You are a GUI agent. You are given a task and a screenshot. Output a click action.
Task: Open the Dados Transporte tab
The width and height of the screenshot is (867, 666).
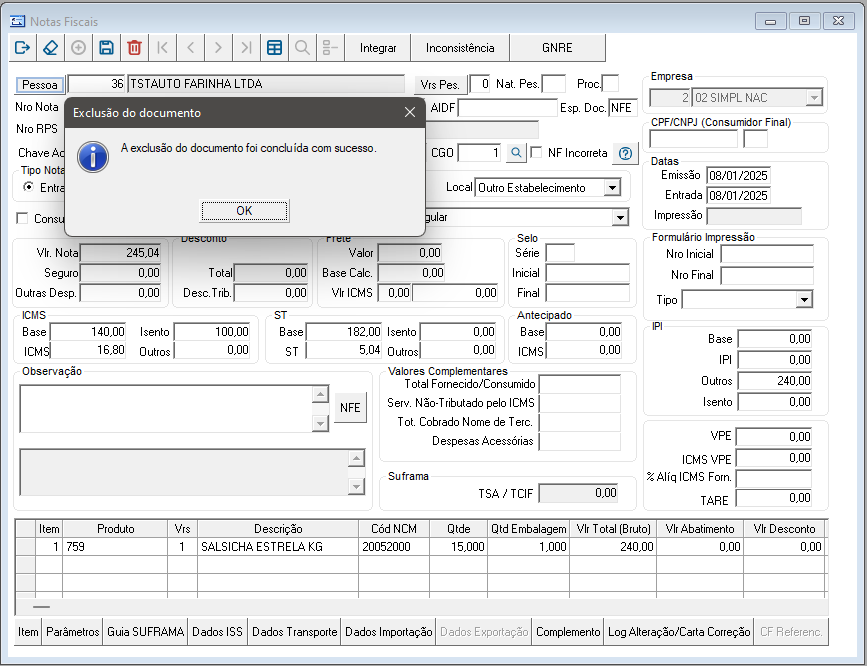pos(294,632)
